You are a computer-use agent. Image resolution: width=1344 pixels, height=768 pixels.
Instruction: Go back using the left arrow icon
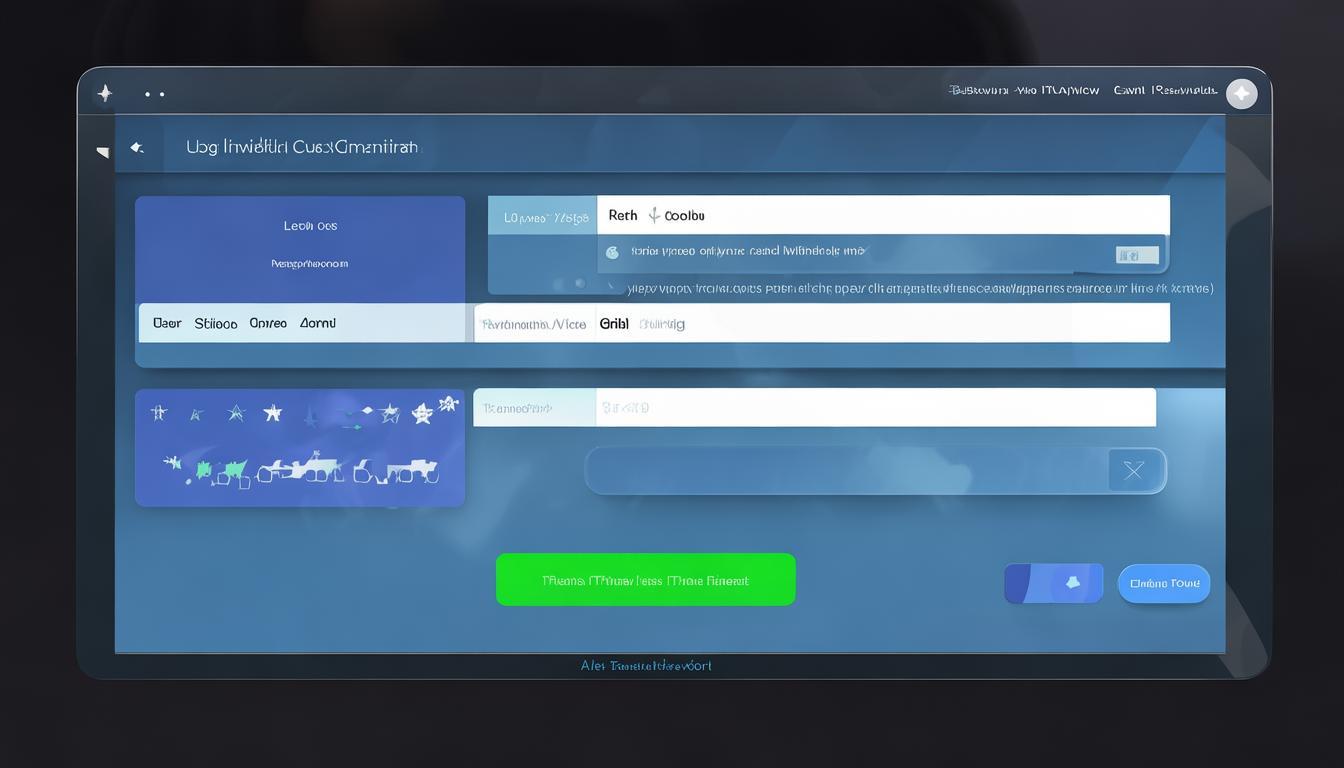[x=137, y=148]
